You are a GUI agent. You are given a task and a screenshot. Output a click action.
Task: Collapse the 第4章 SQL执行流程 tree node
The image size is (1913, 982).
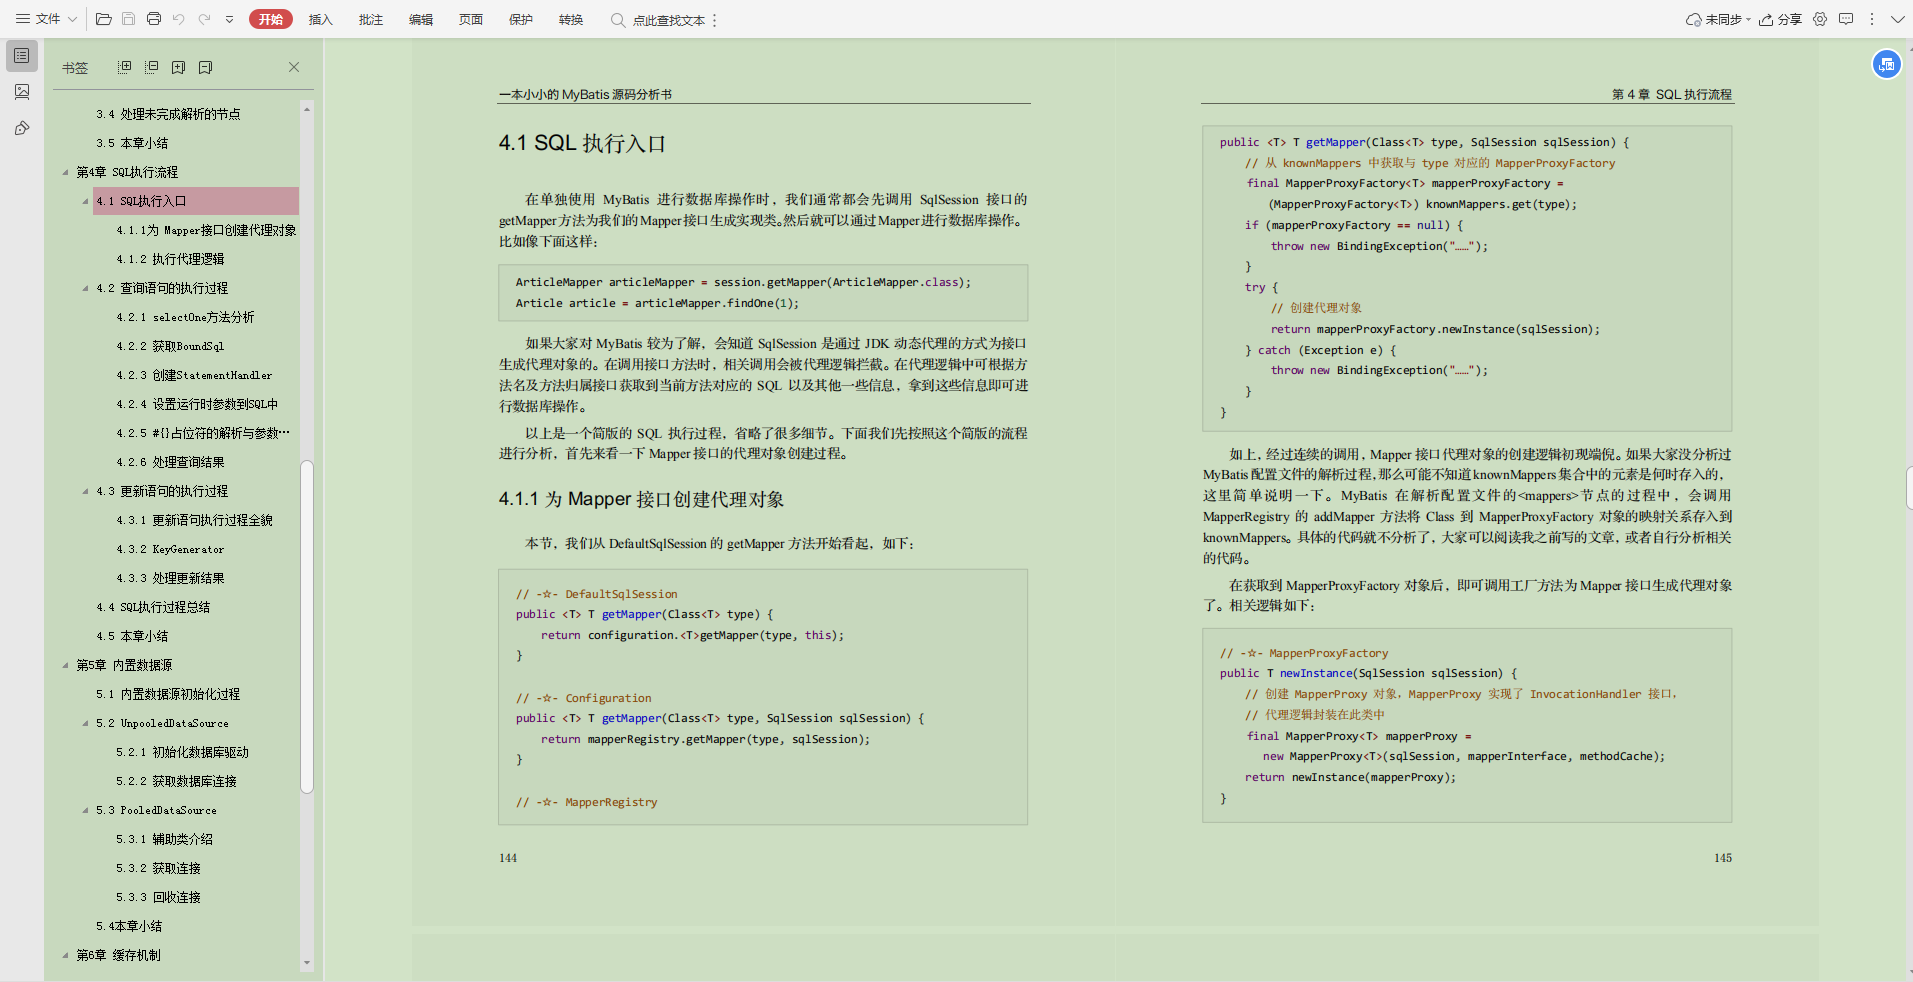tap(66, 172)
